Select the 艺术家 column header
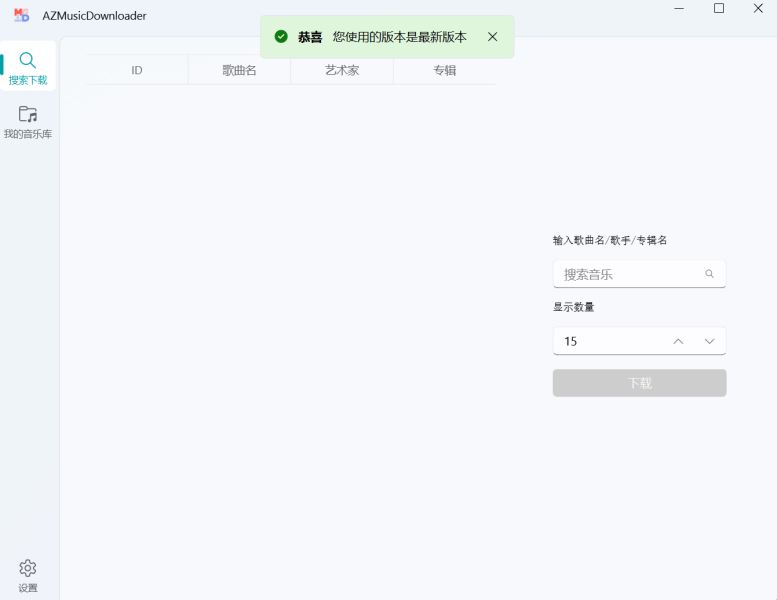This screenshot has height=600, width=777. point(342,70)
